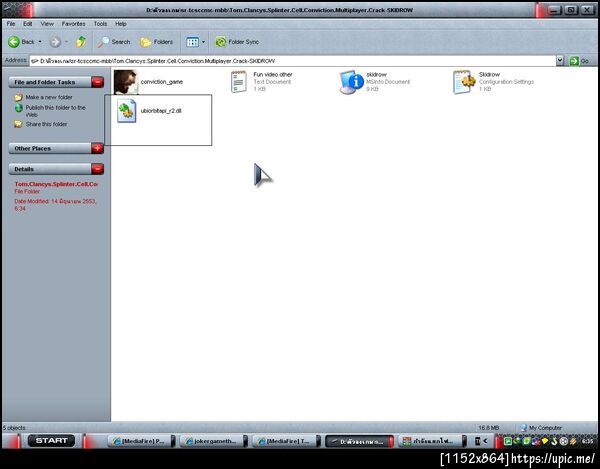Open the Edit menu
600x469 pixels.
click(x=27, y=24)
